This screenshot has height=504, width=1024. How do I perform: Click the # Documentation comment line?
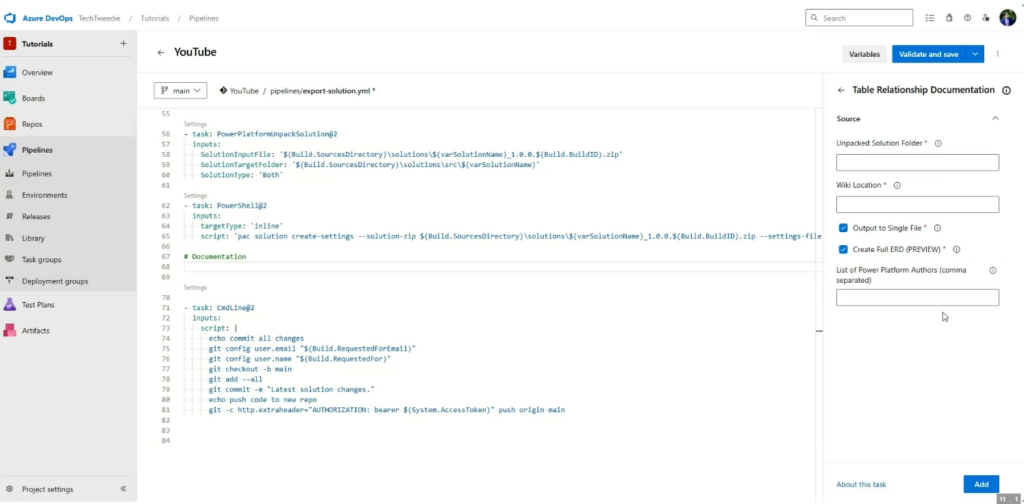point(215,257)
